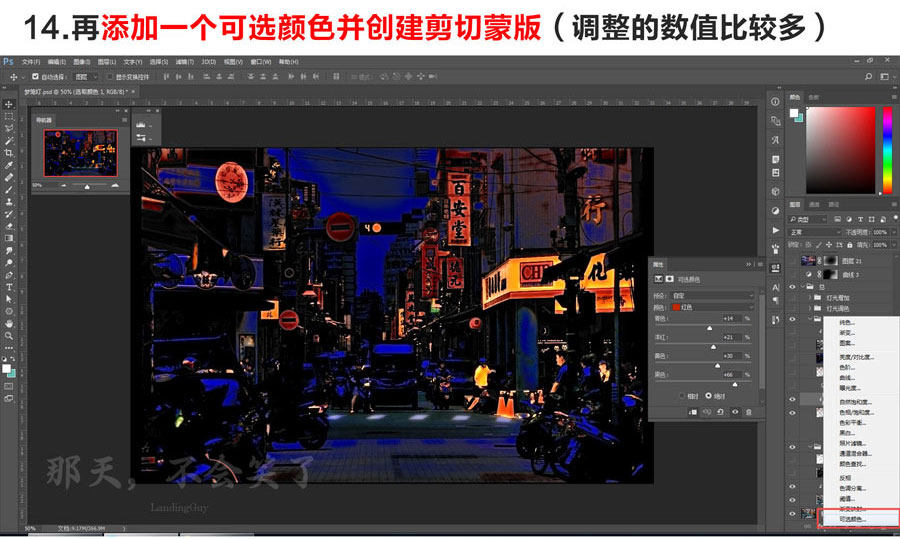
Task: Clip adjustment to layer in Properties panel
Action: pos(693,412)
